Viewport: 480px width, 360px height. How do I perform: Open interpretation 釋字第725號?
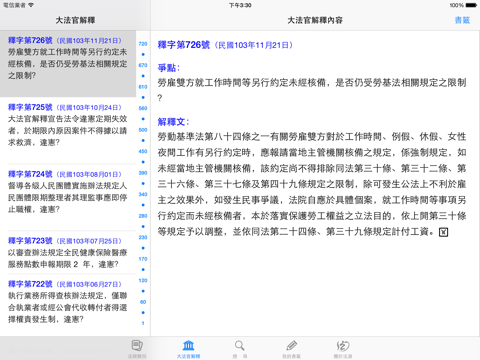(x=68, y=130)
